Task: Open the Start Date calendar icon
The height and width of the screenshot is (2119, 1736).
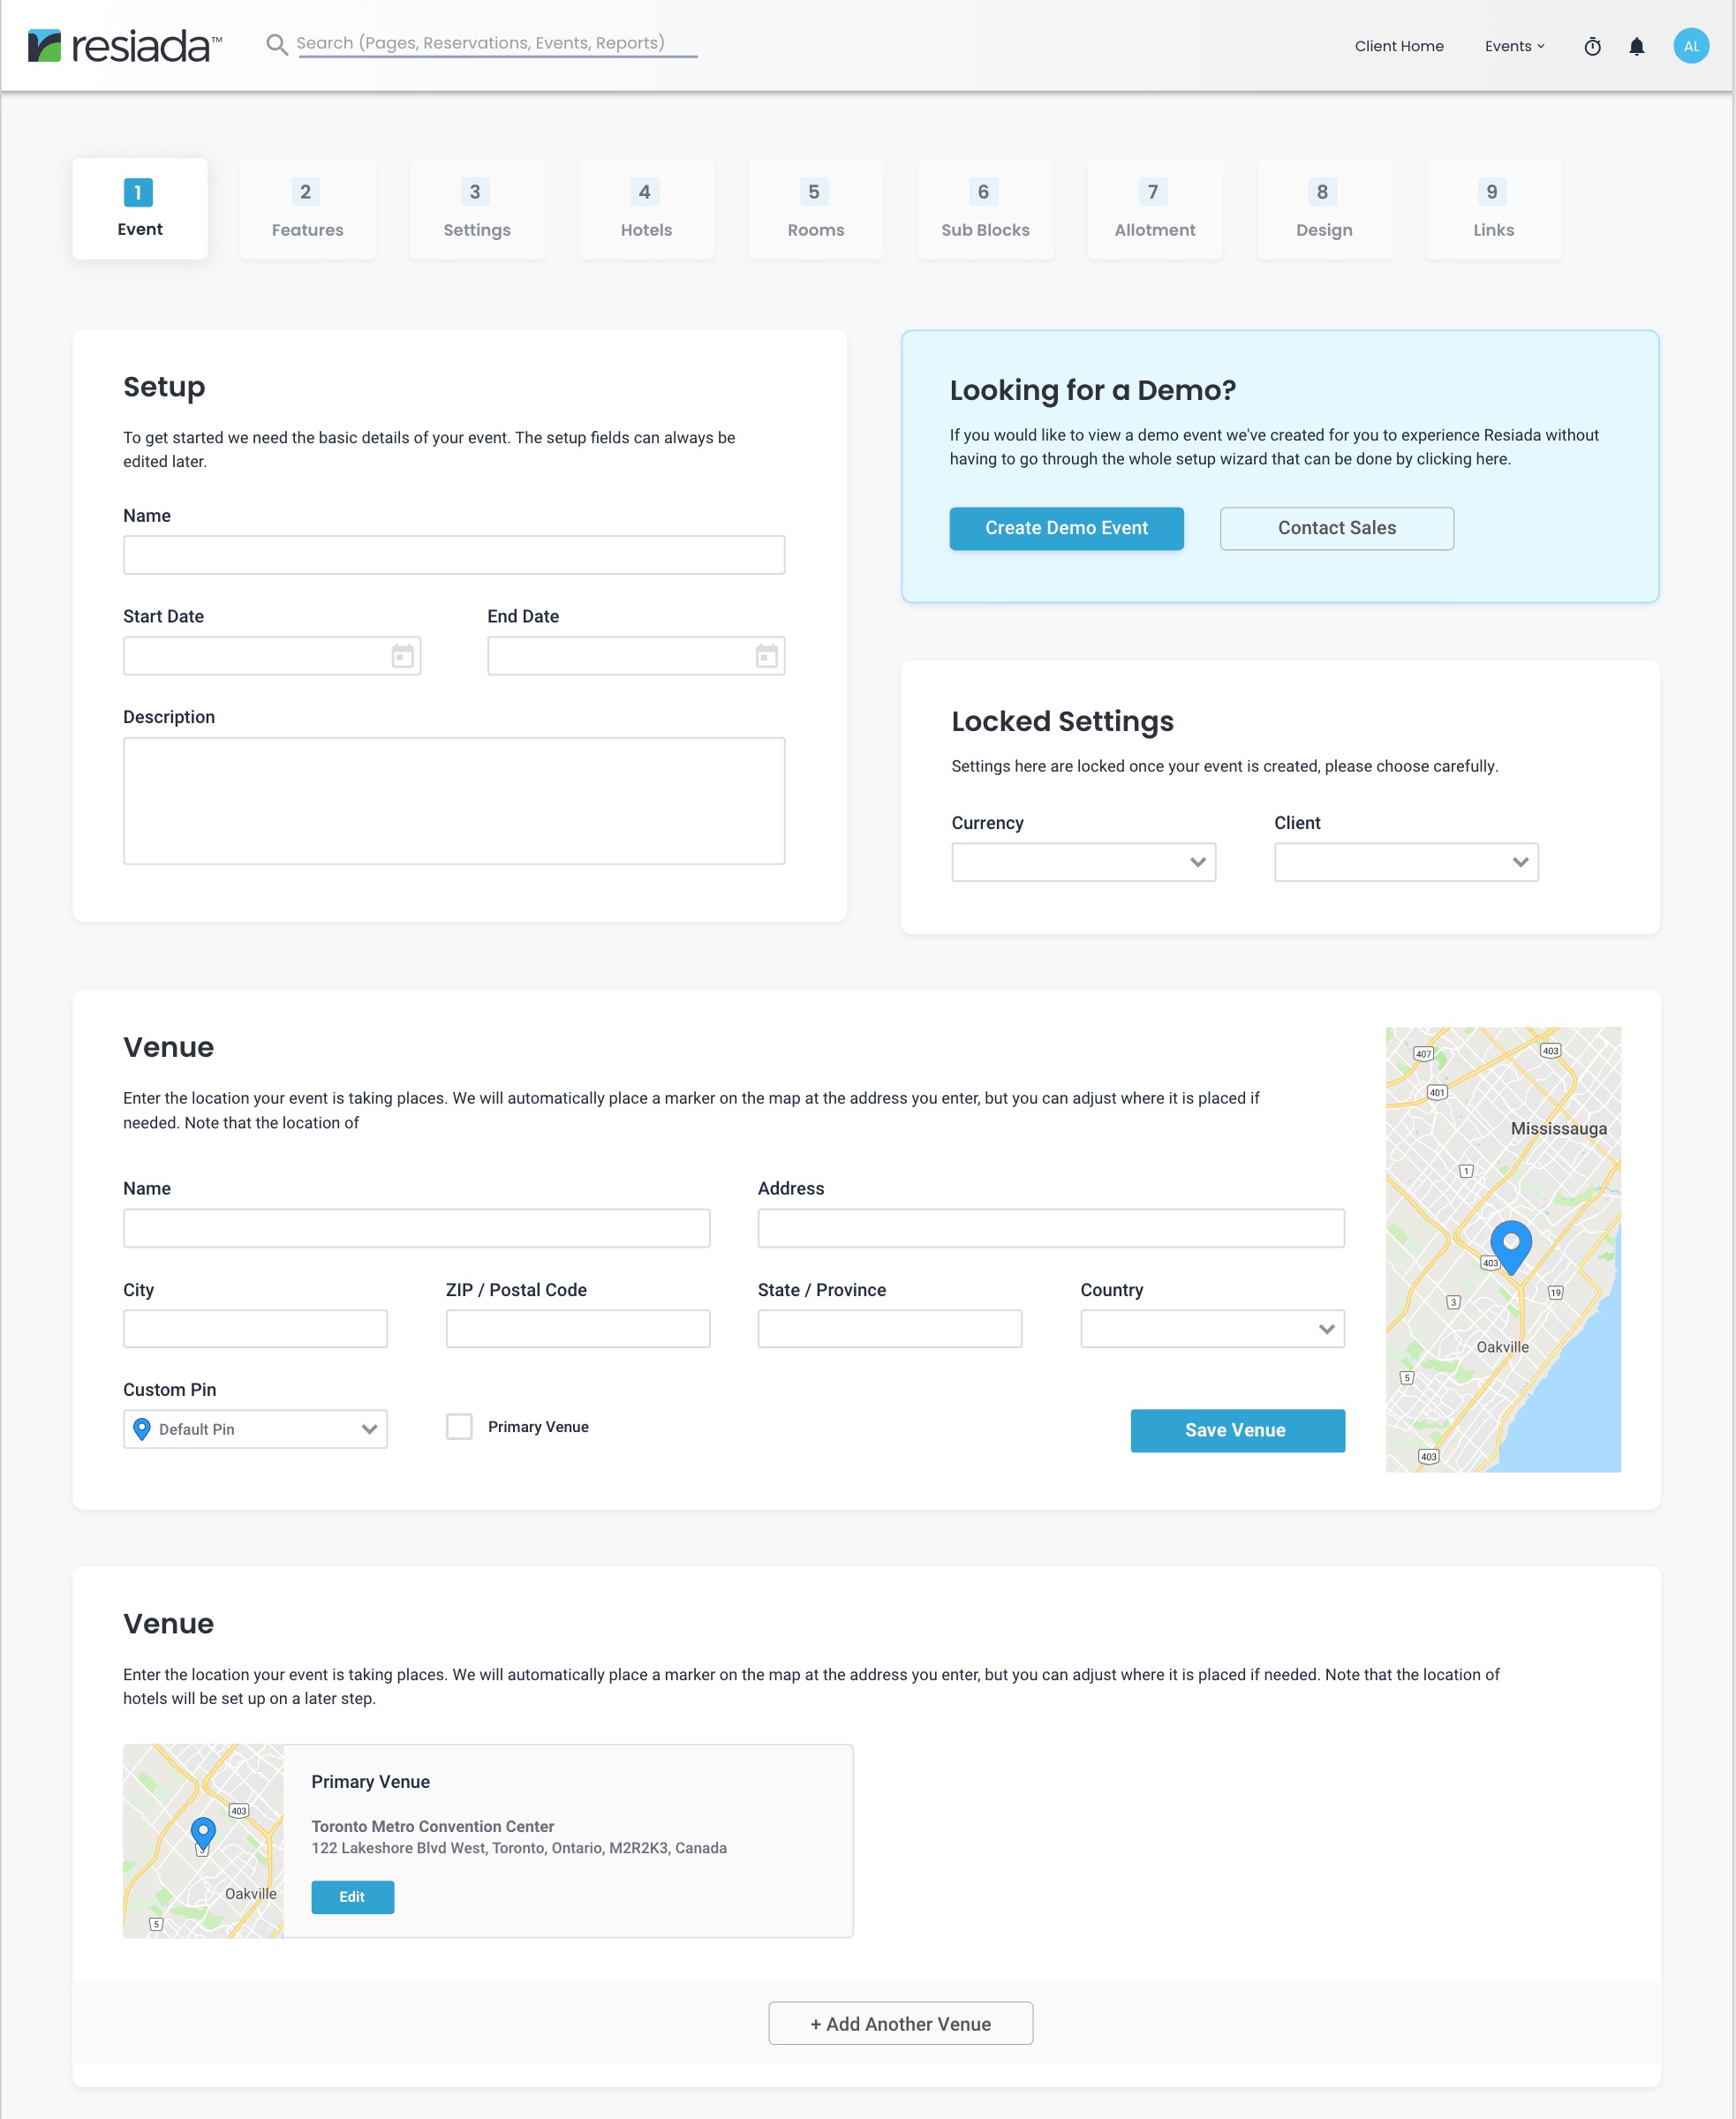Action: pos(402,656)
